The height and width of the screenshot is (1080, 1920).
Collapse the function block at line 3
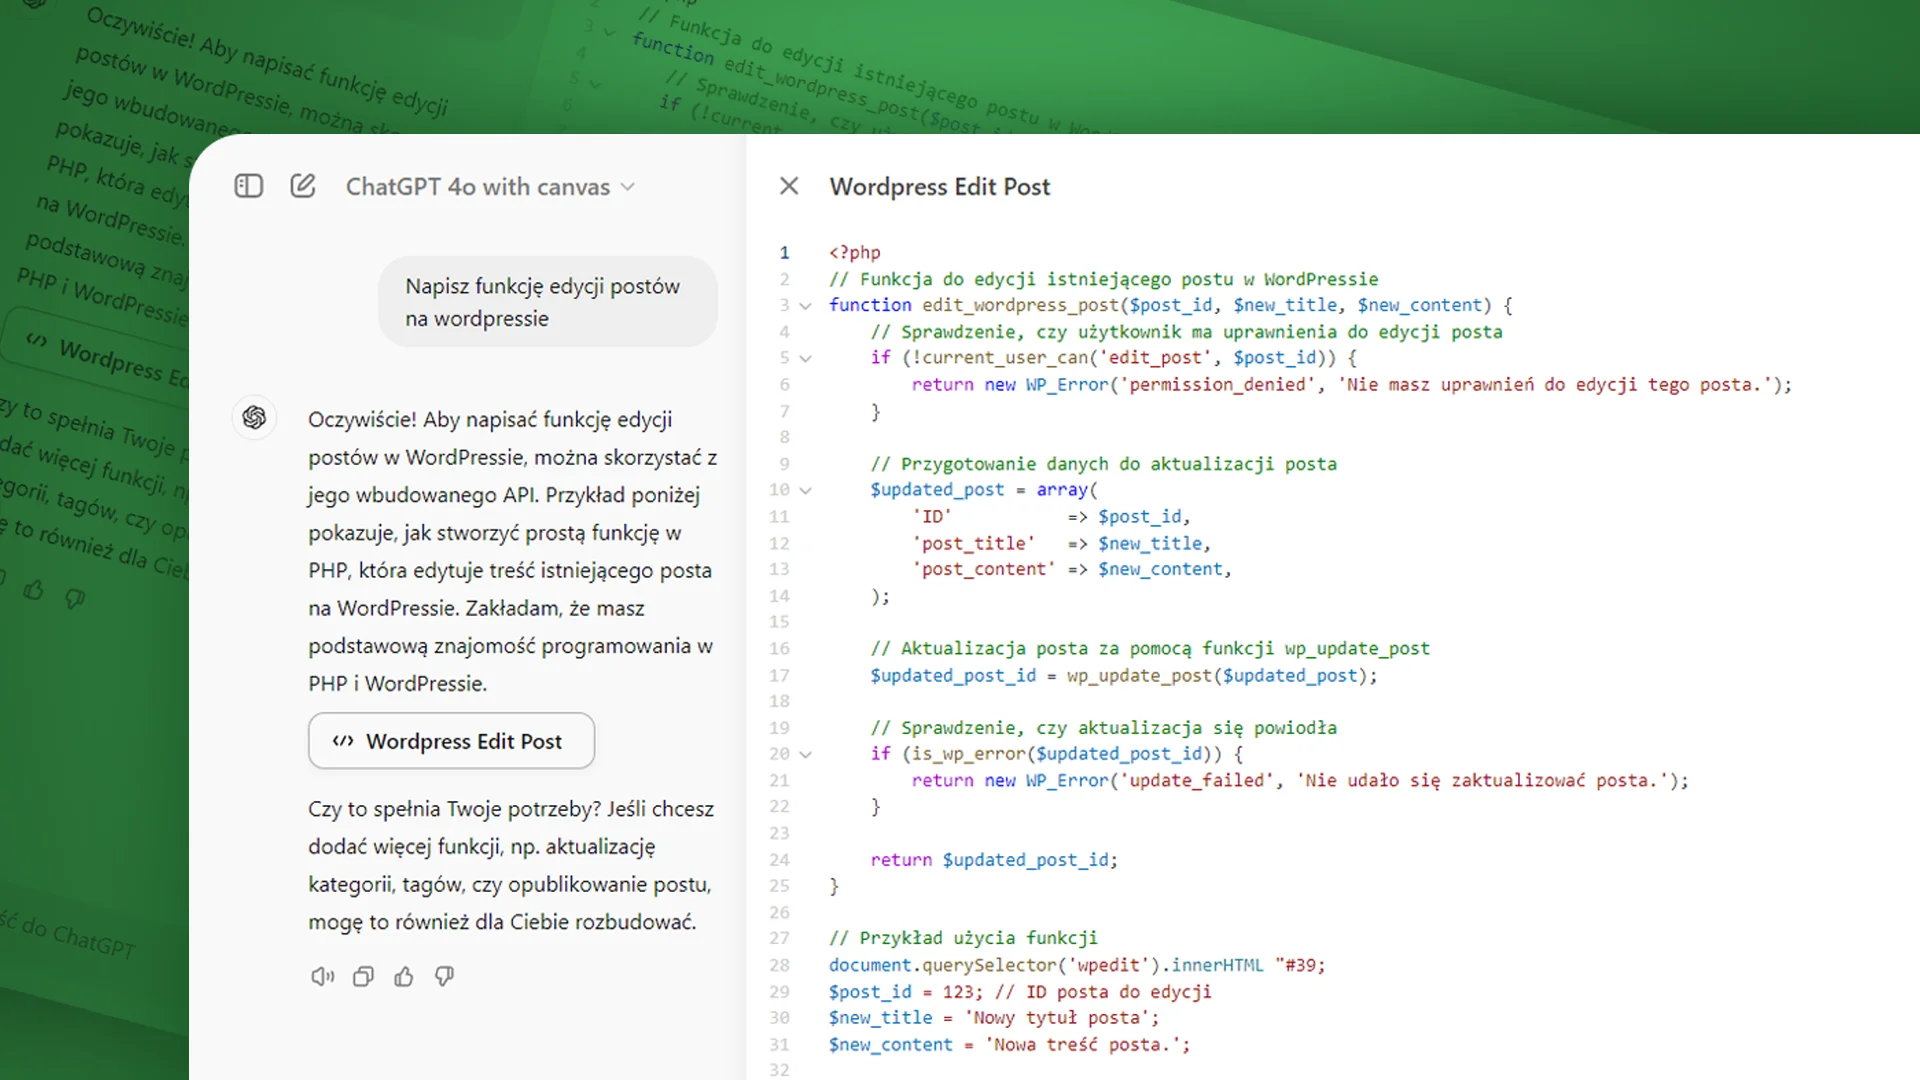tap(805, 306)
